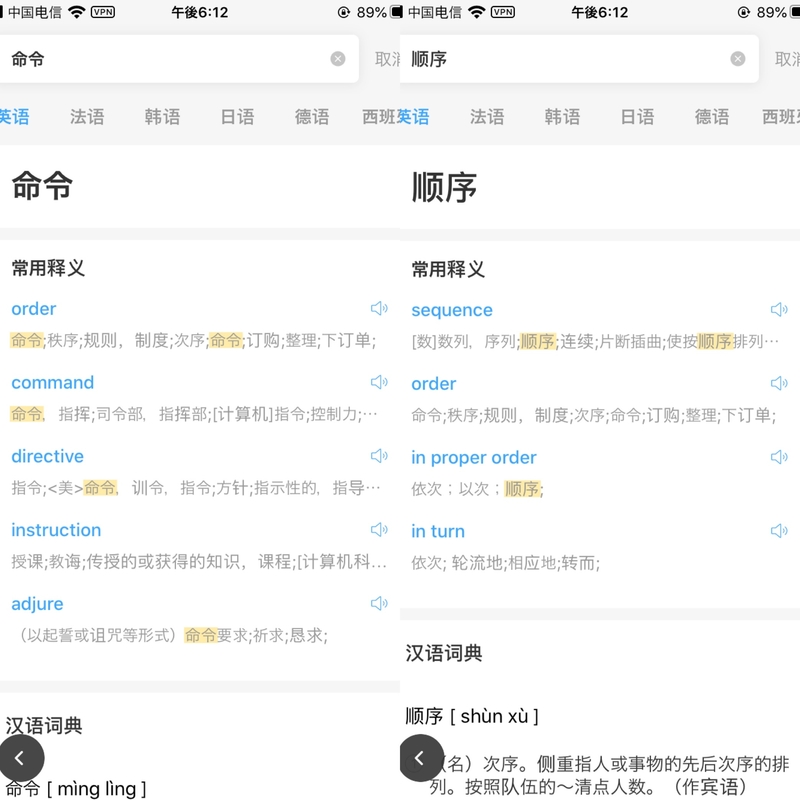
Task: Open the 'sequence' translation entry
Action: [x=452, y=310]
